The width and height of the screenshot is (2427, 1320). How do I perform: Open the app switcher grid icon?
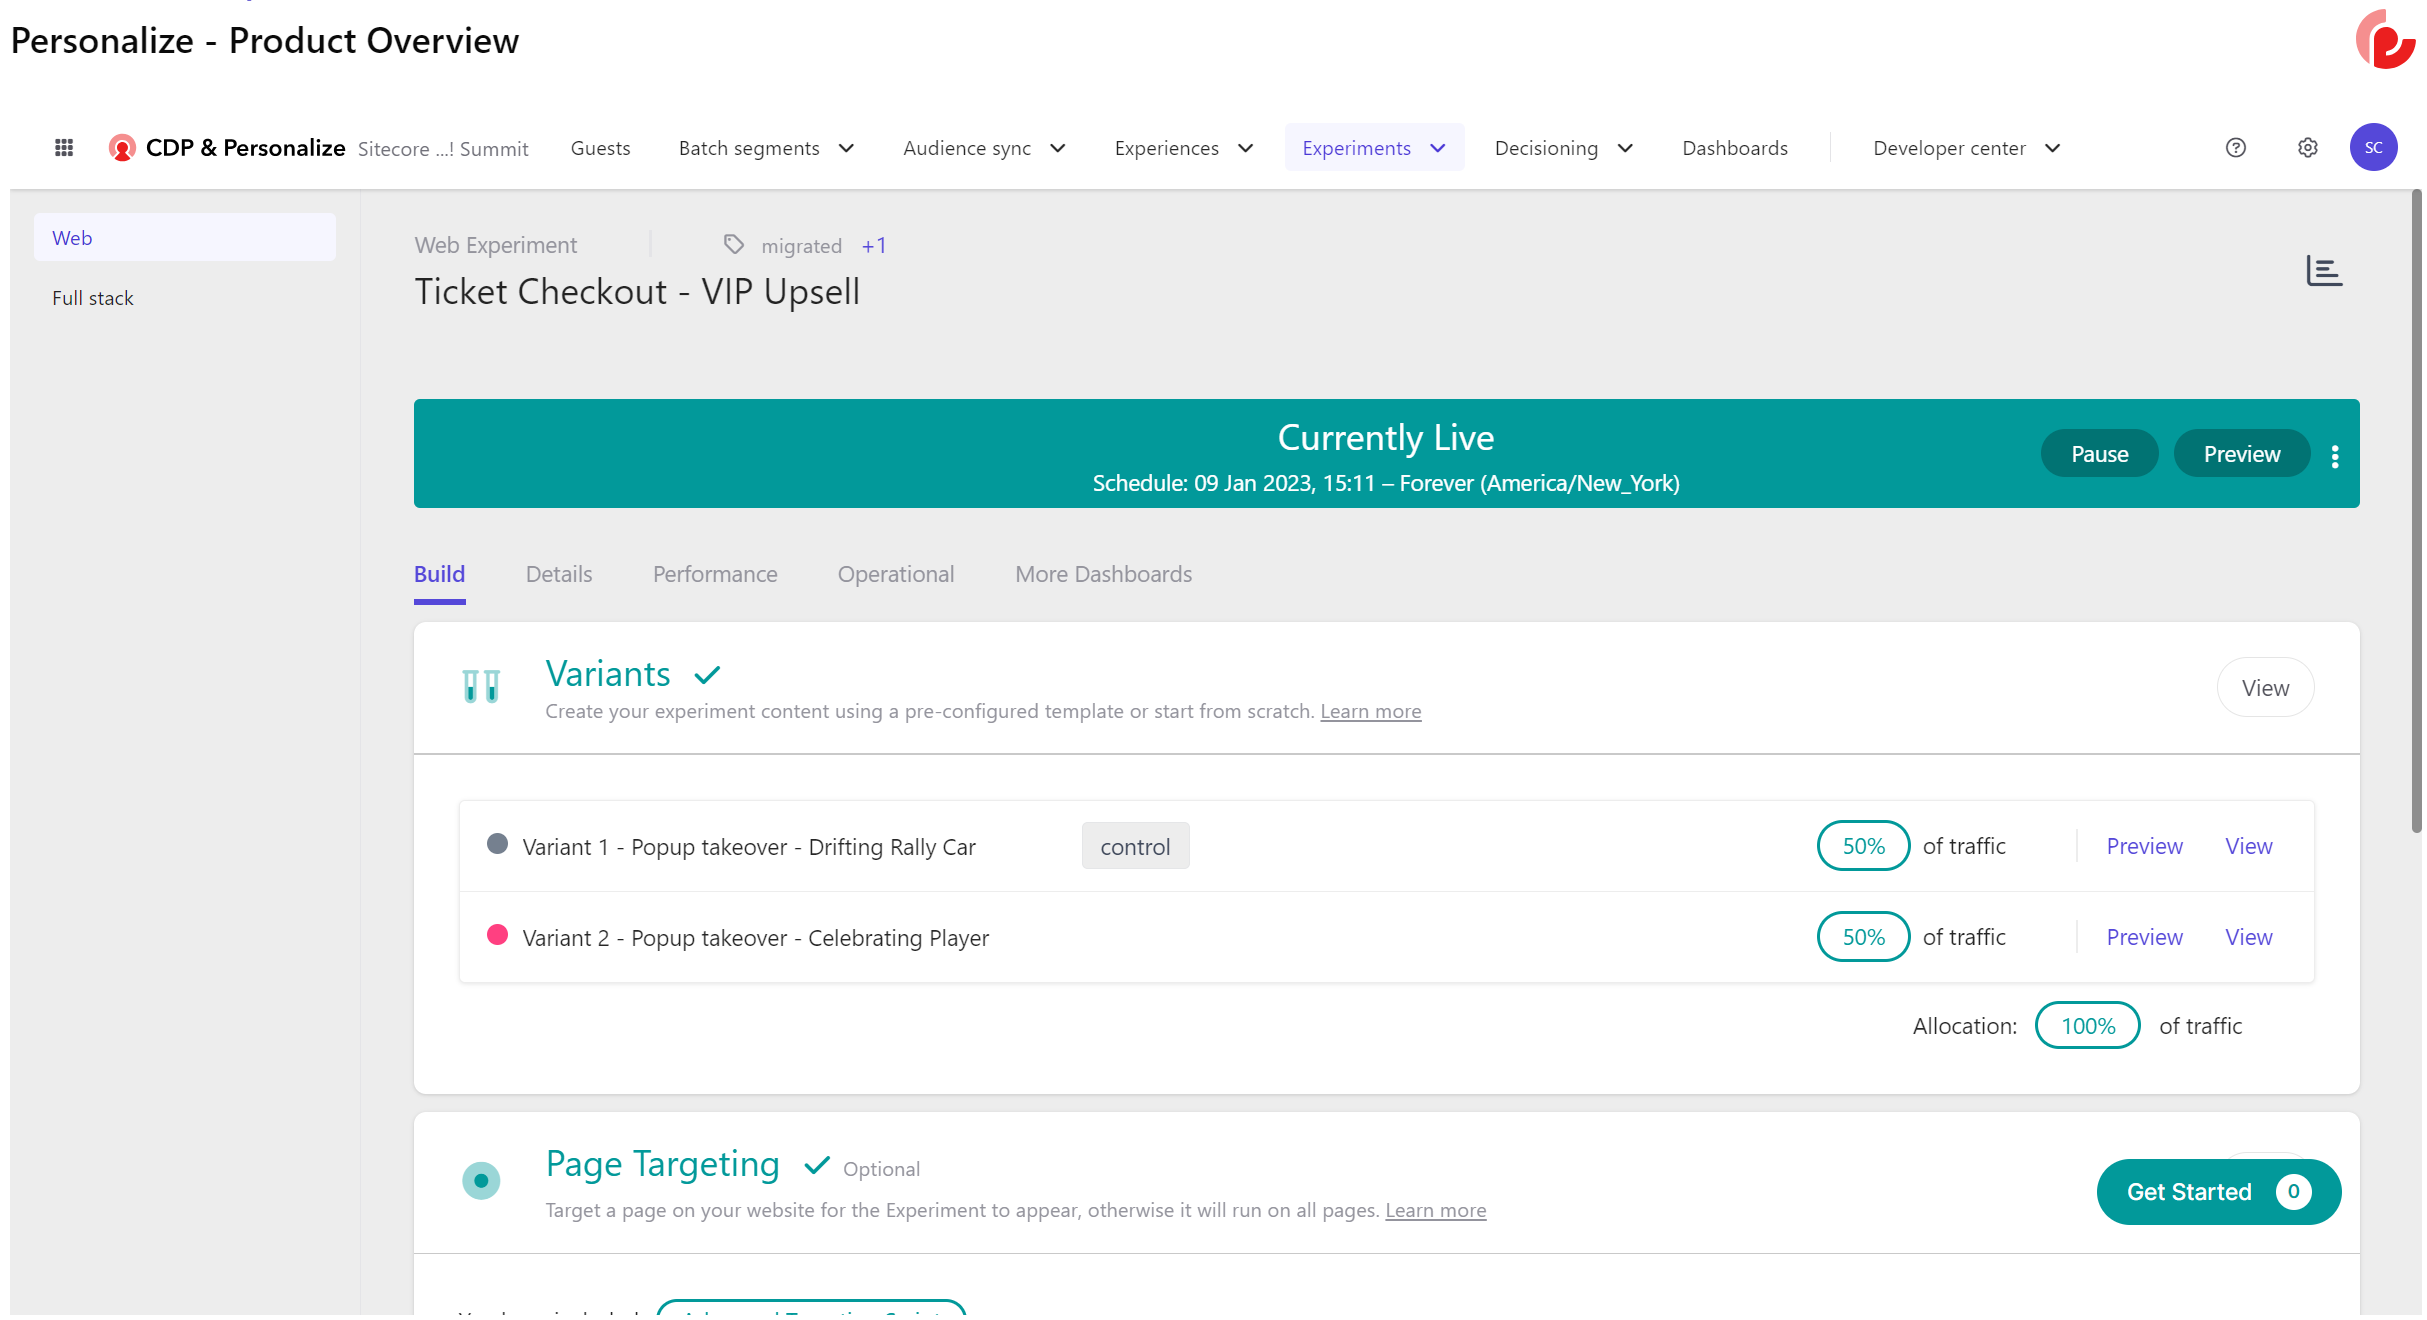64,148
